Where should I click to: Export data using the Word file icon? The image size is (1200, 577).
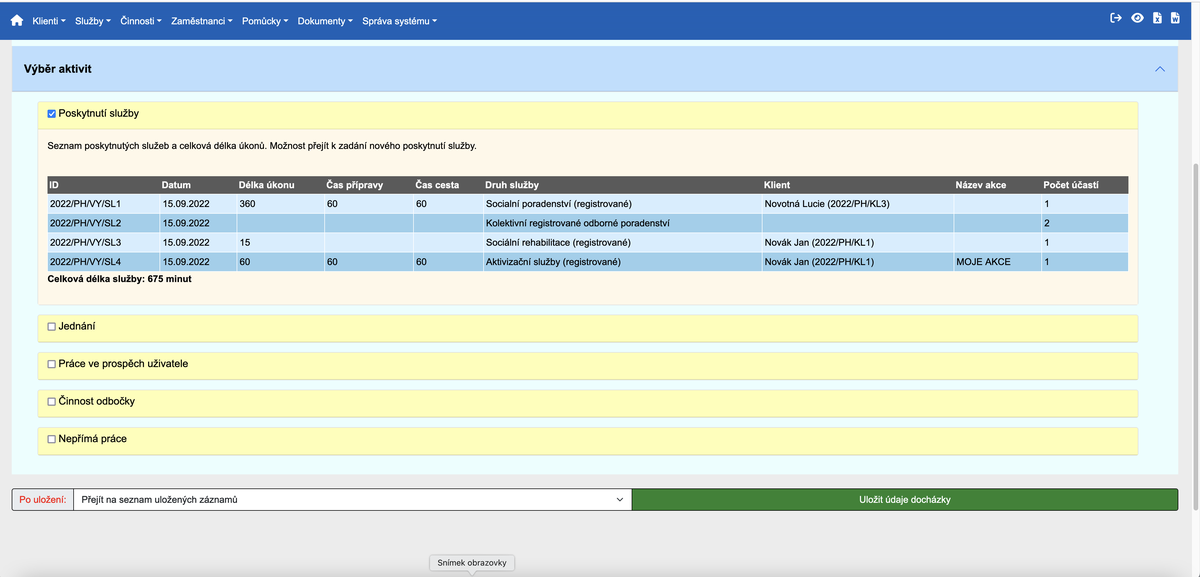coord(1176,17)
